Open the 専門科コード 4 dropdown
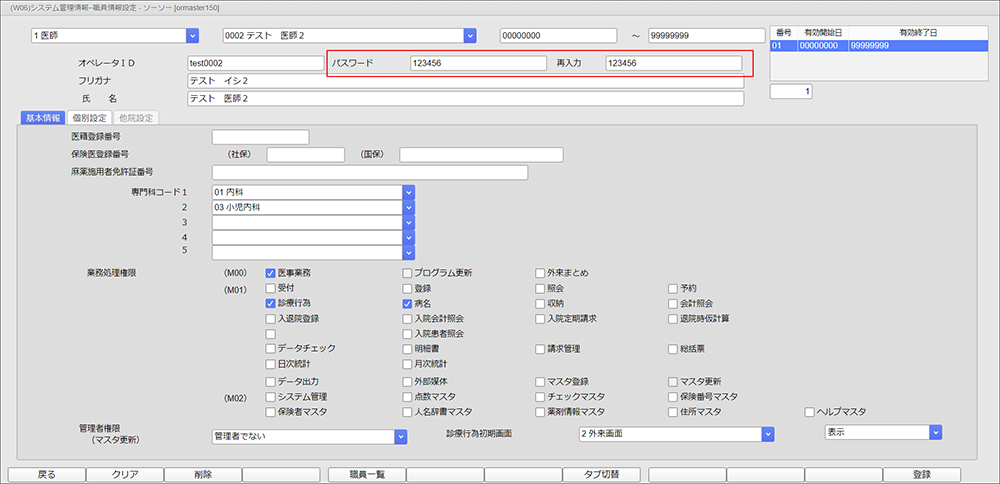 (409, 237)
